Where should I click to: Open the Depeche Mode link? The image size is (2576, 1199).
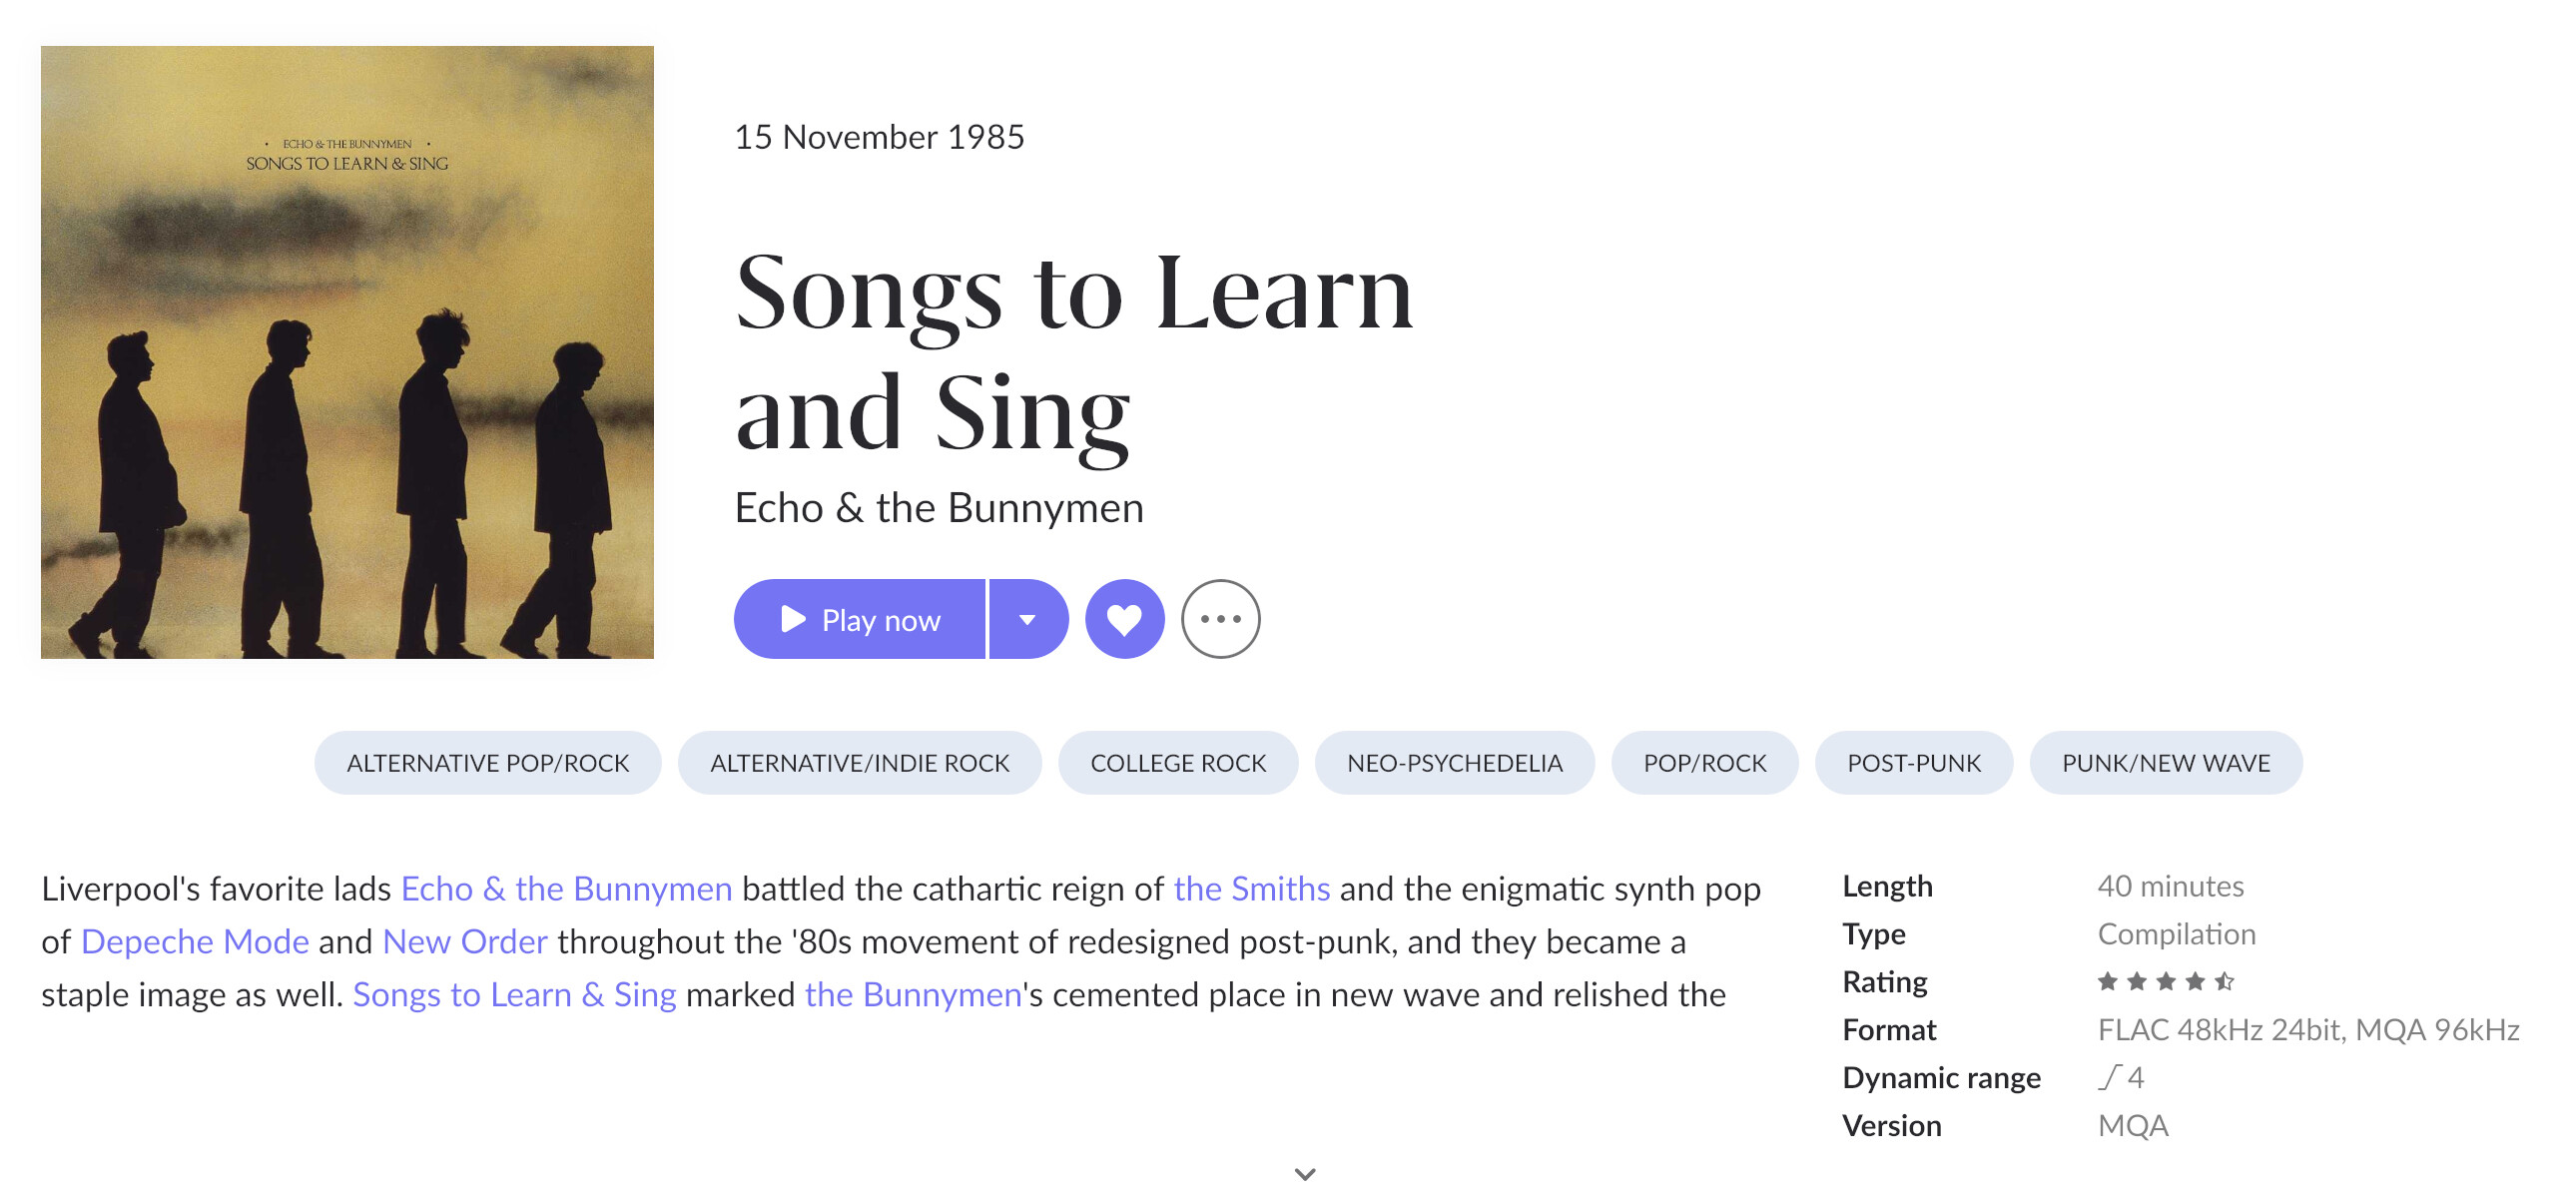point(195,941)
